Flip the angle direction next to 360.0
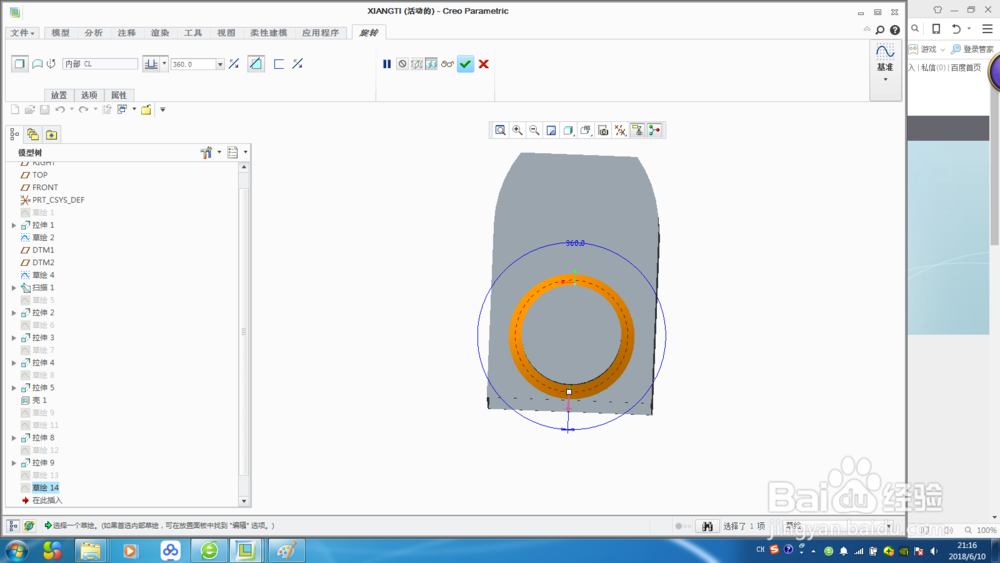The image size is (1000, 563). pyautogui.click(x=234, y=64)
